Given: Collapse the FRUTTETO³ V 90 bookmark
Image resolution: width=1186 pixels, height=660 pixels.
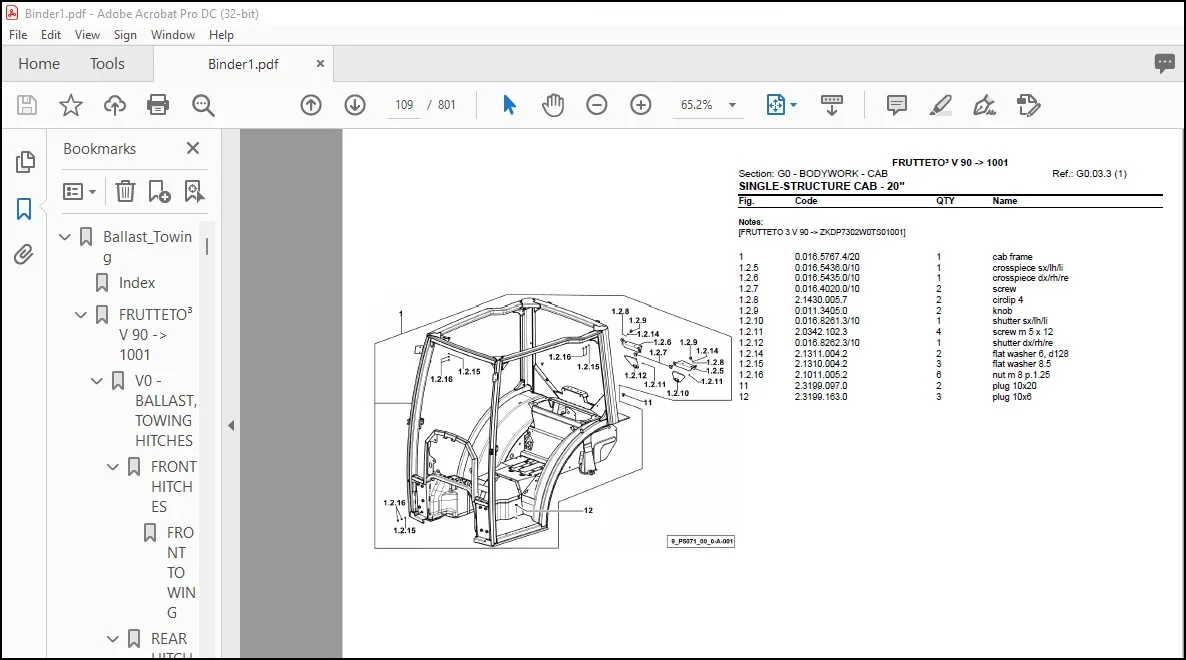Looking at the screenshot, I should [x=81, y=315].
